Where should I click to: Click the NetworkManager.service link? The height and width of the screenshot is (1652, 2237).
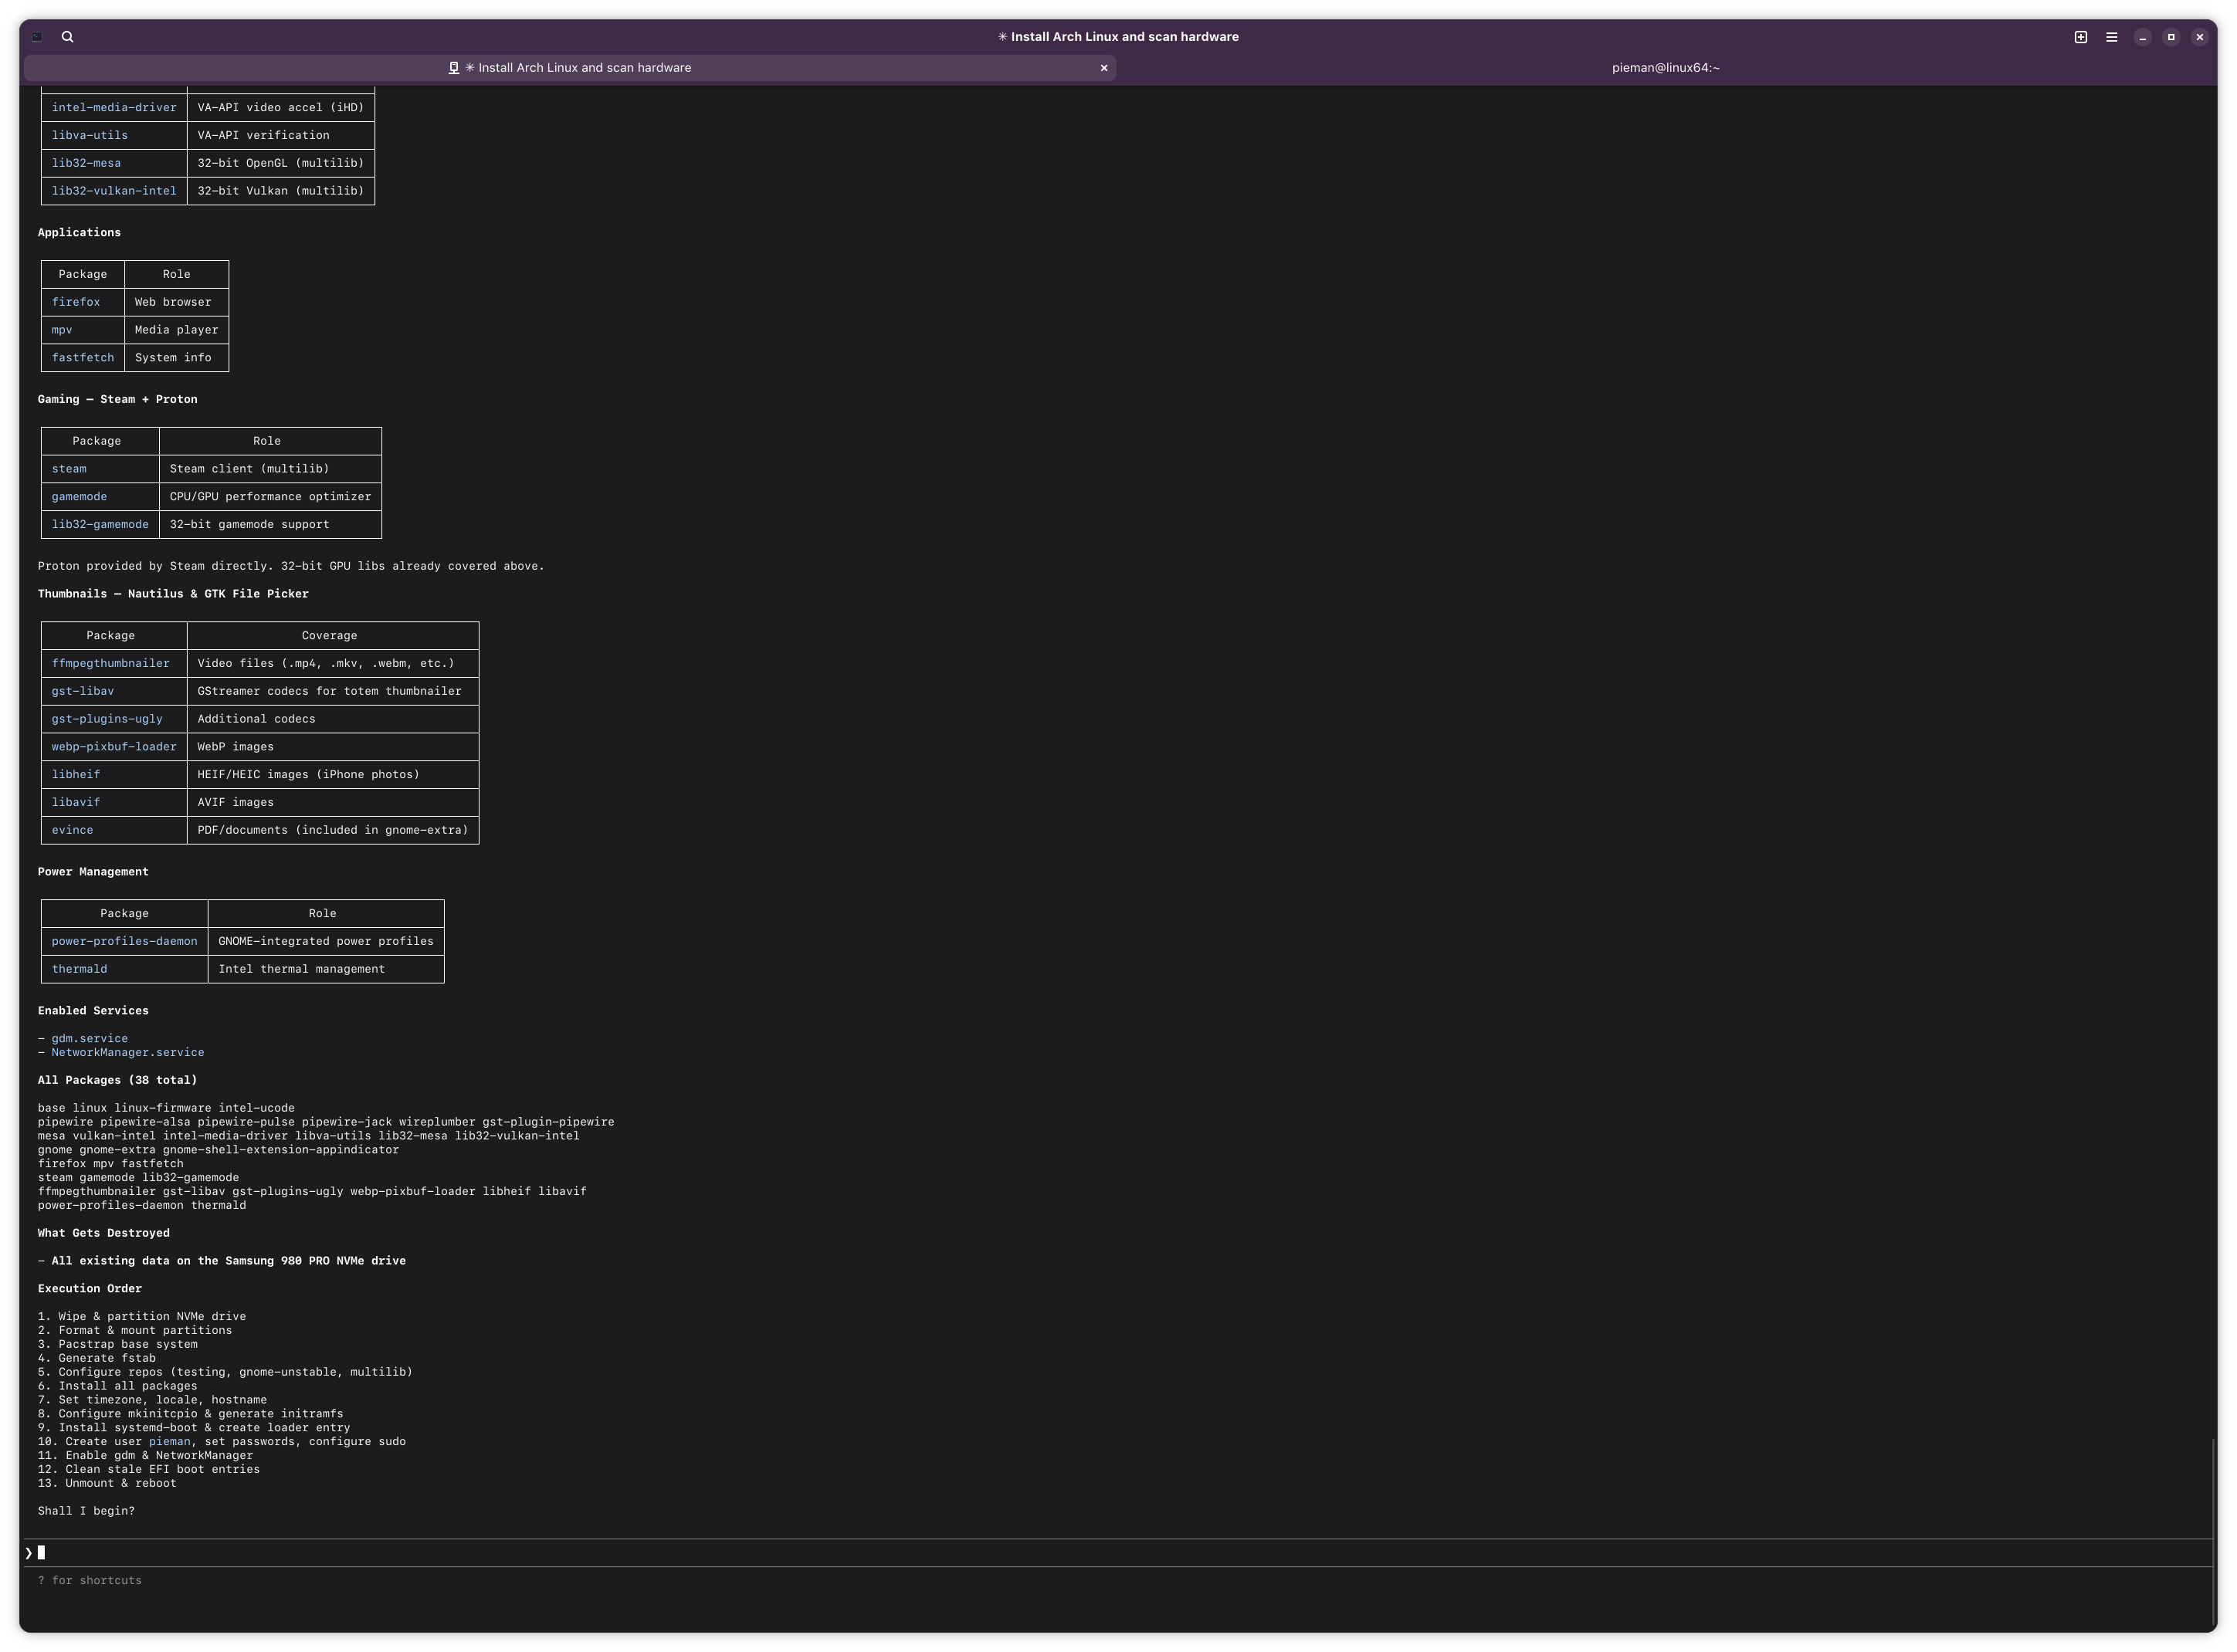coord(127,1052)
